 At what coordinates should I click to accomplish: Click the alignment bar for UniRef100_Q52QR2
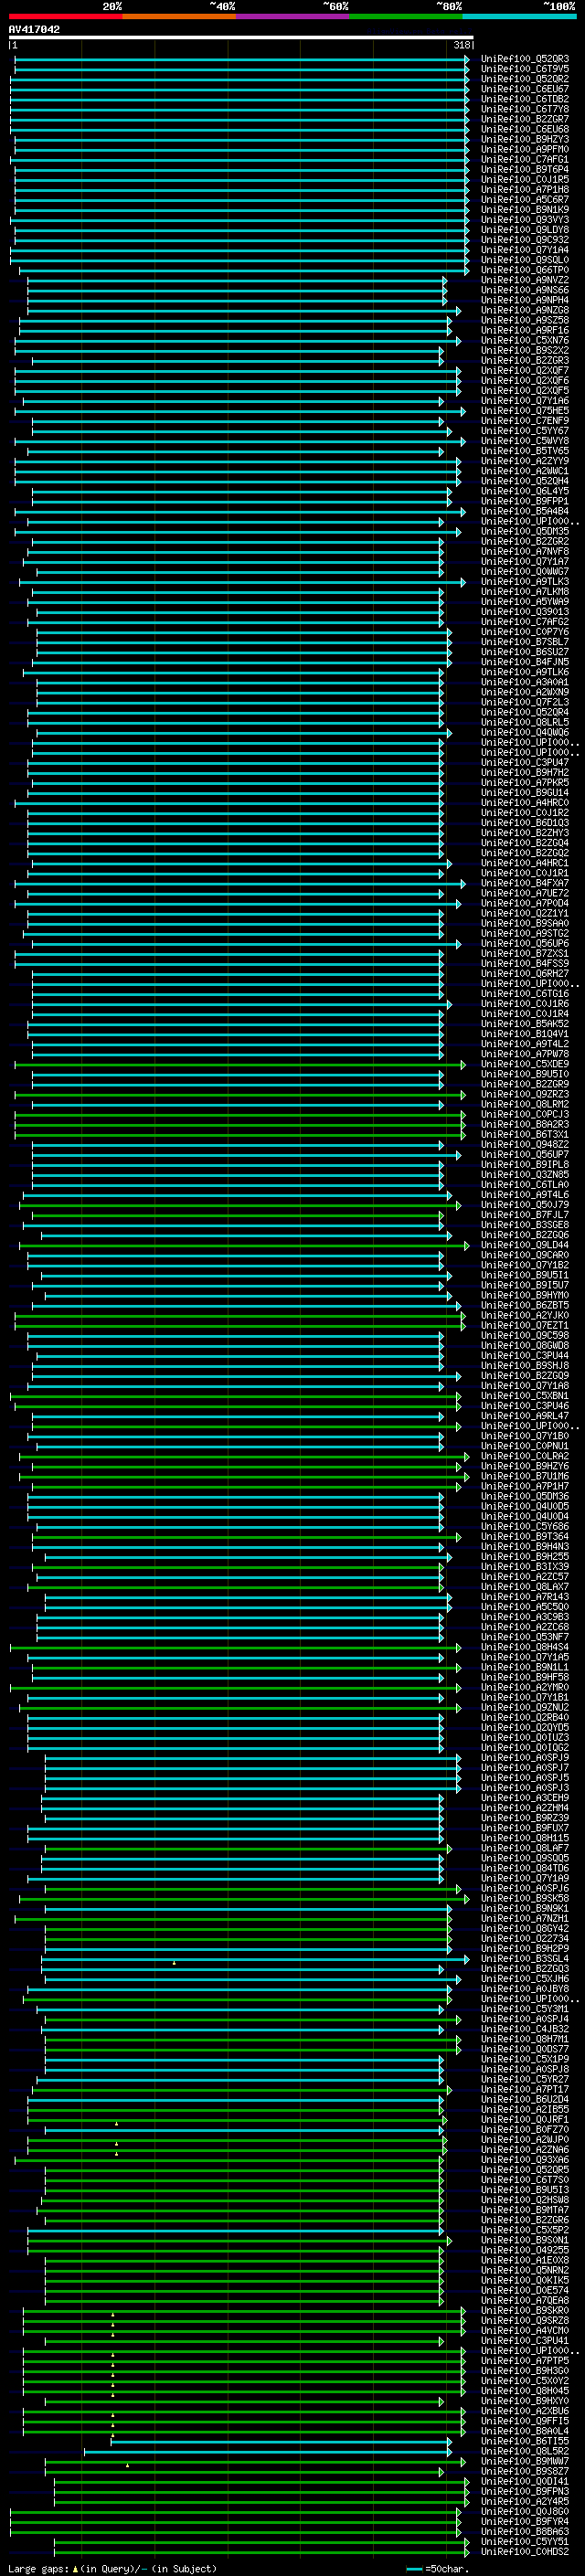240,79
